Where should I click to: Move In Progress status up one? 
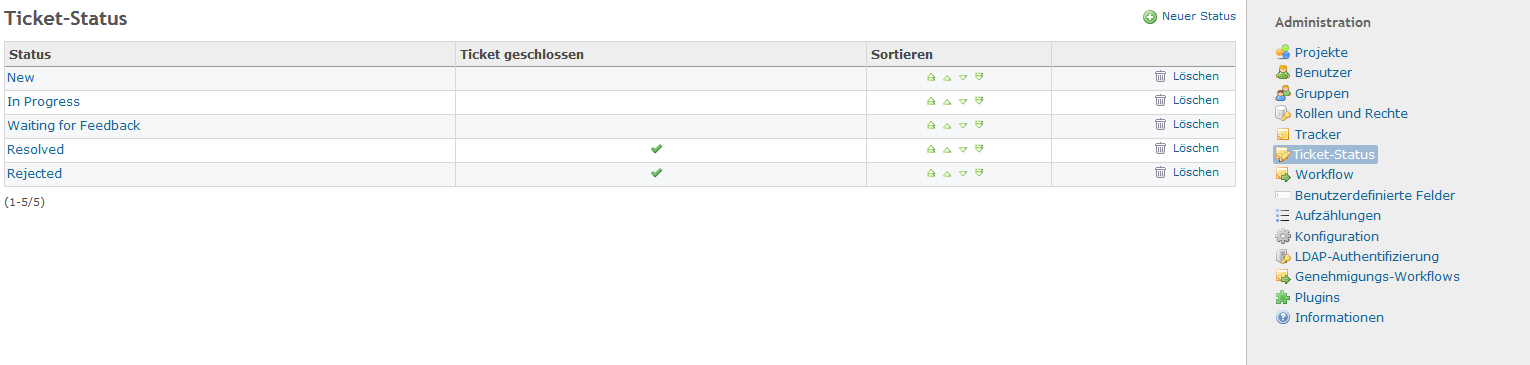click(946, 101)
